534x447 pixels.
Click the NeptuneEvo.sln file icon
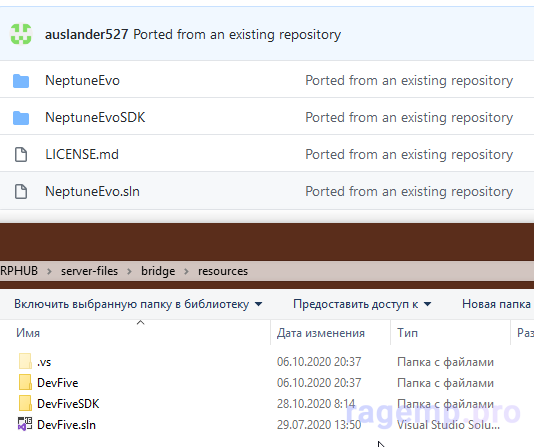pos(21,191)
